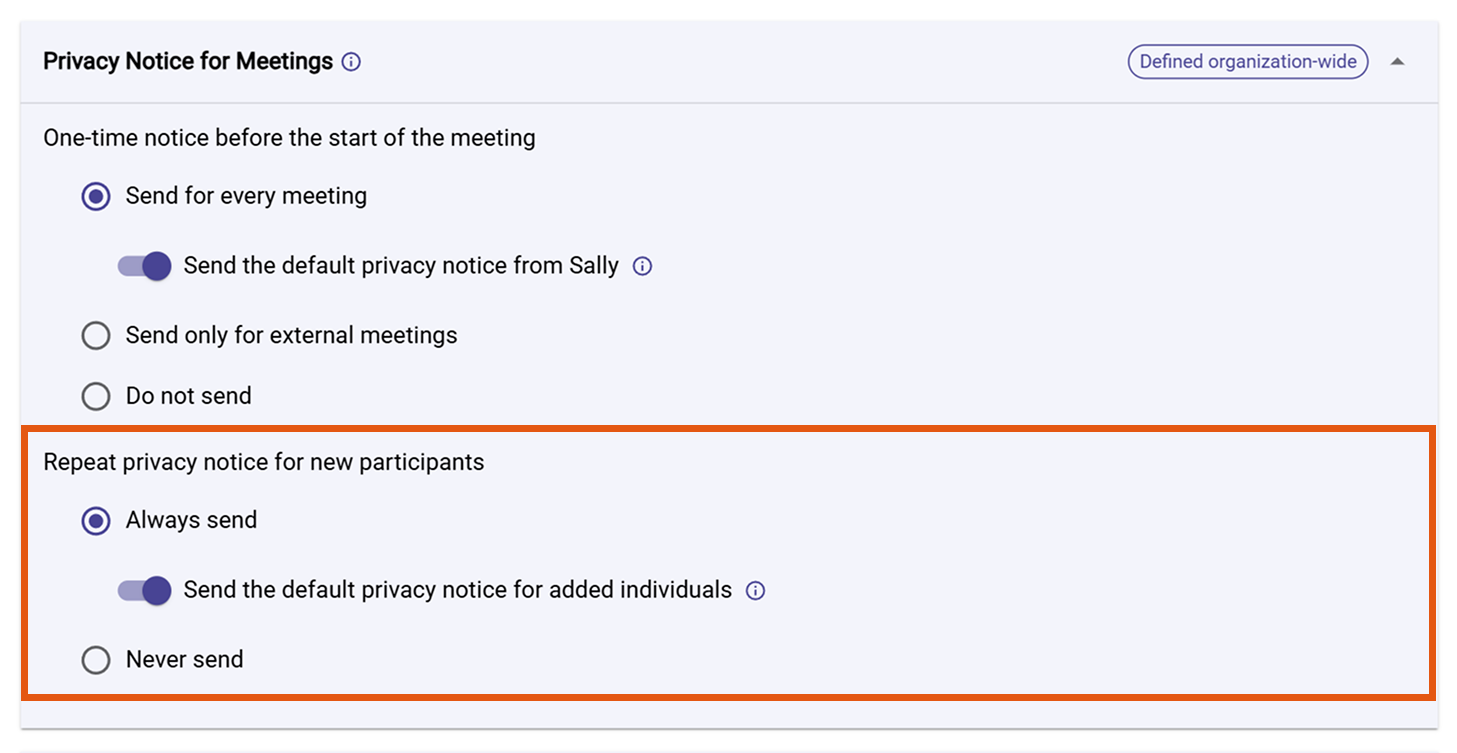Viewport: 1457px width, 753px height.
Task: Disable the default privacy notice from Sally
Action: [x=144, y=266]
